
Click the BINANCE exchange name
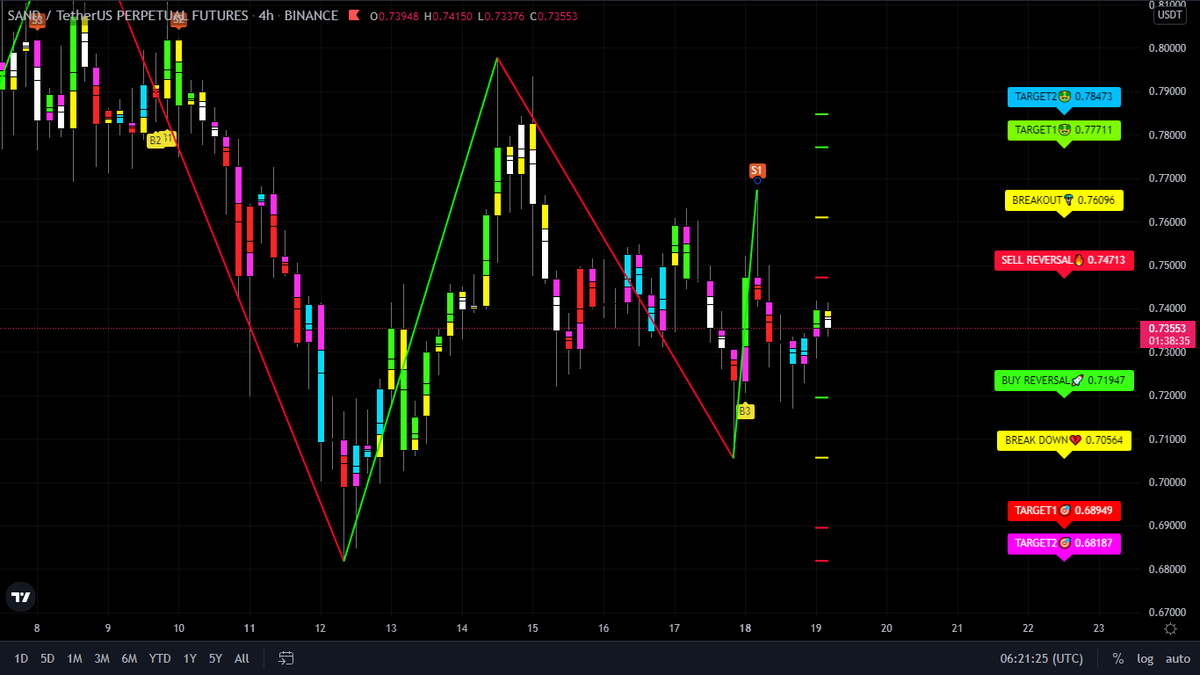pos(312,15)
